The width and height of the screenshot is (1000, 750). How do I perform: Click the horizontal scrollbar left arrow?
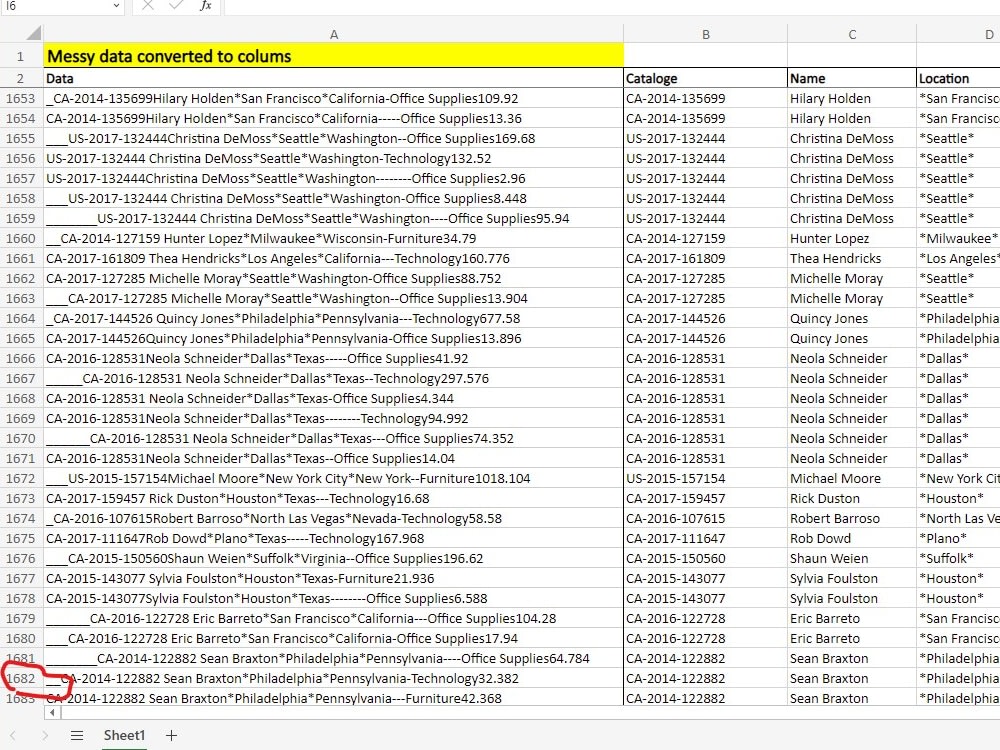52,714
